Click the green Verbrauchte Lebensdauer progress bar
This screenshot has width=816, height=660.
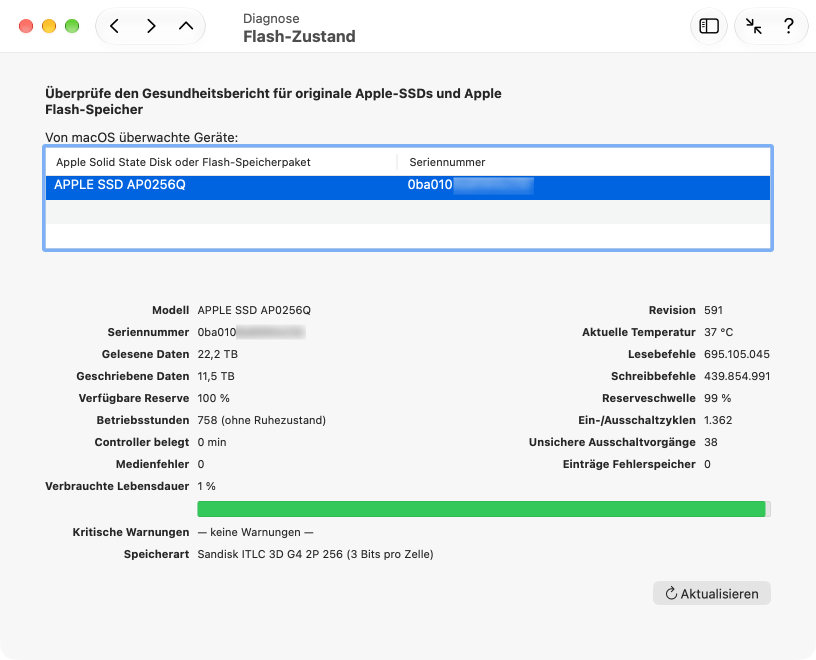coord(483,509)
